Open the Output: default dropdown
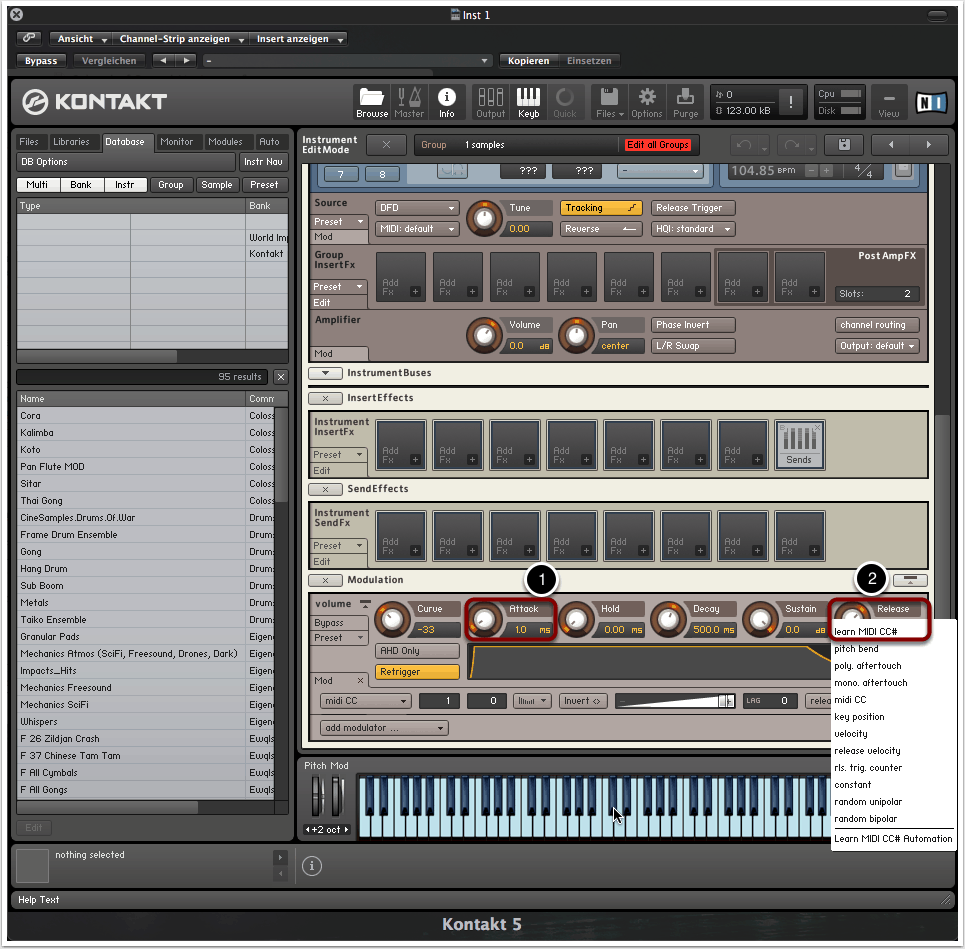The height and width of the screenshot is (949, 965). coord(877,346)
